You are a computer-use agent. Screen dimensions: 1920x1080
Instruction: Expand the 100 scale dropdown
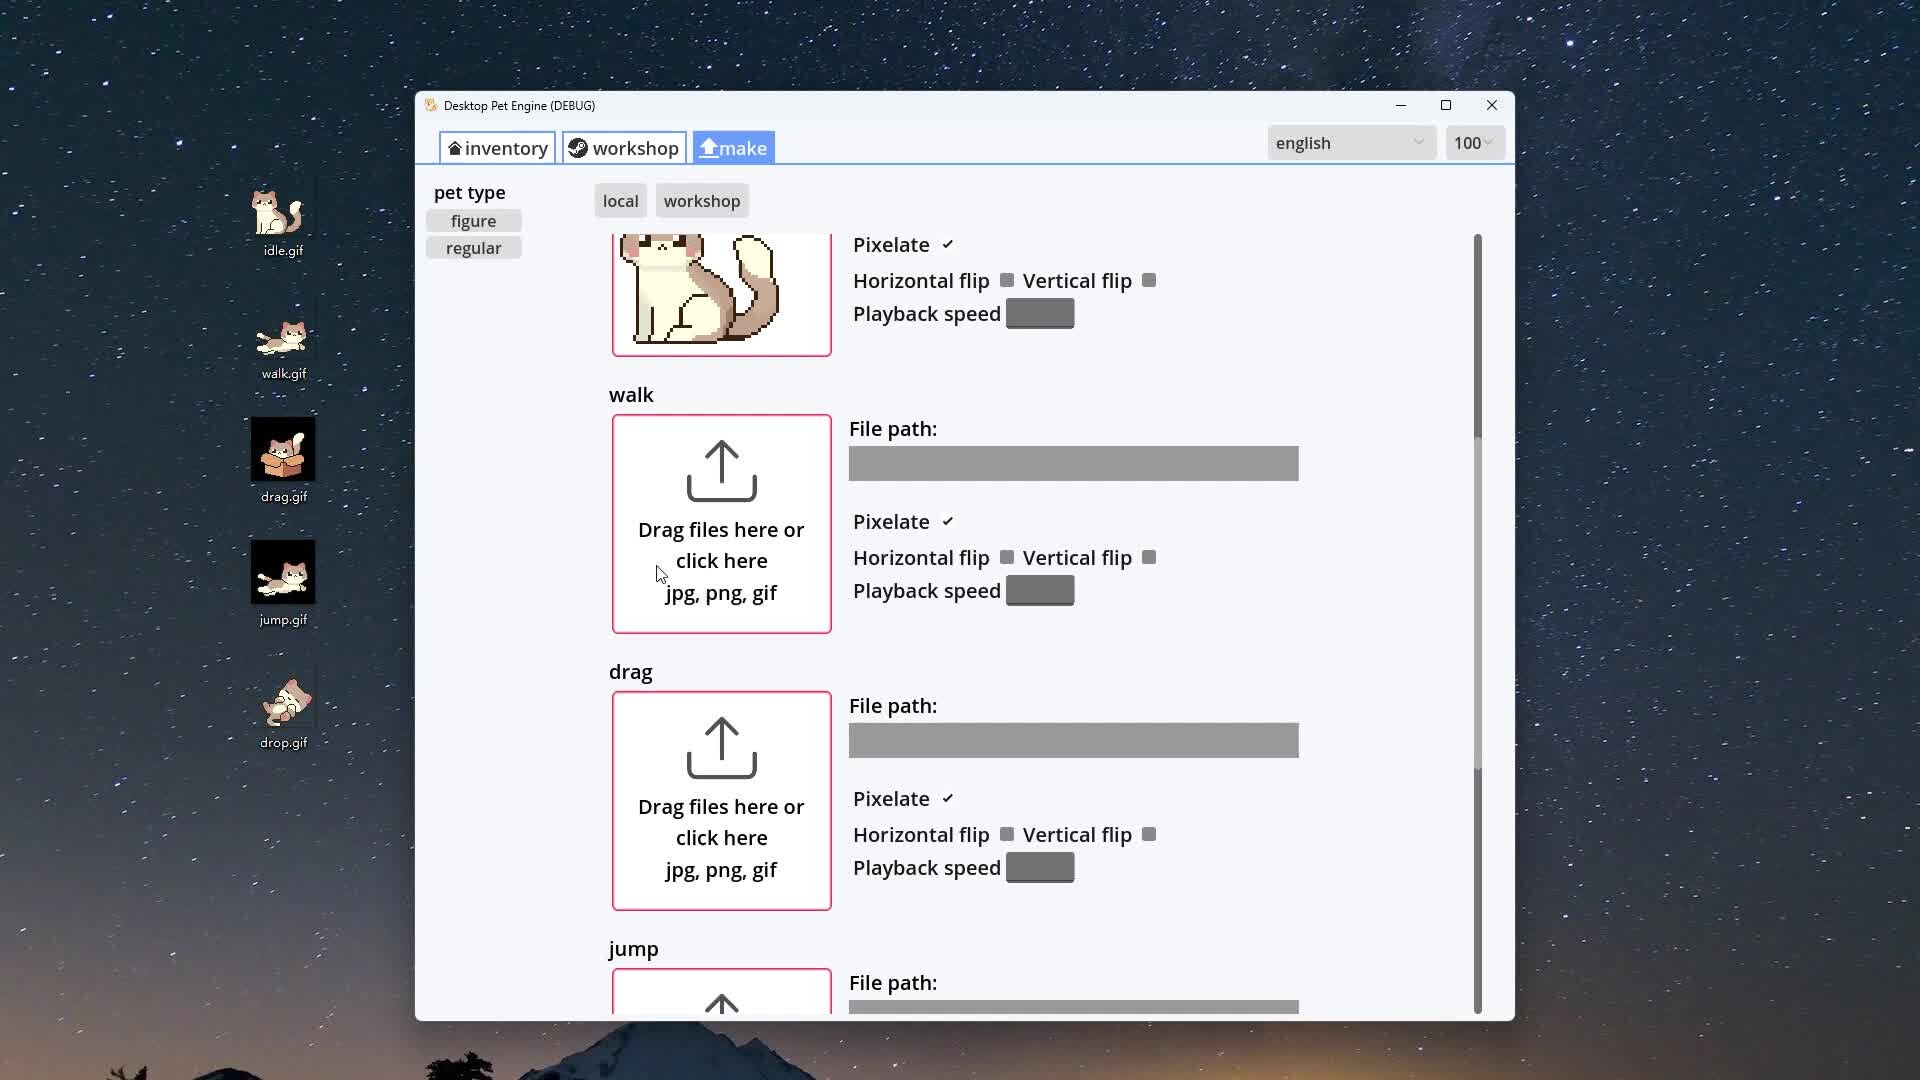(x=1474, y=143)
